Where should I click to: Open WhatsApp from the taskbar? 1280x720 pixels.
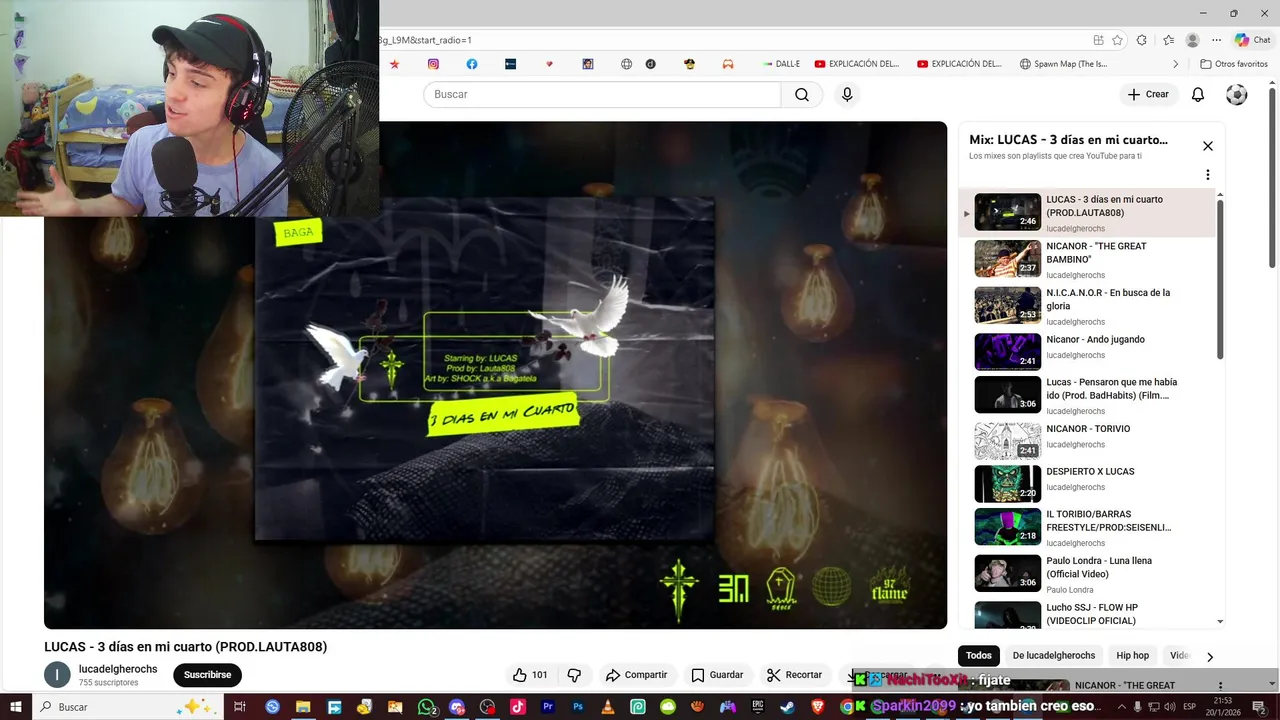click(x=427, y=707)
